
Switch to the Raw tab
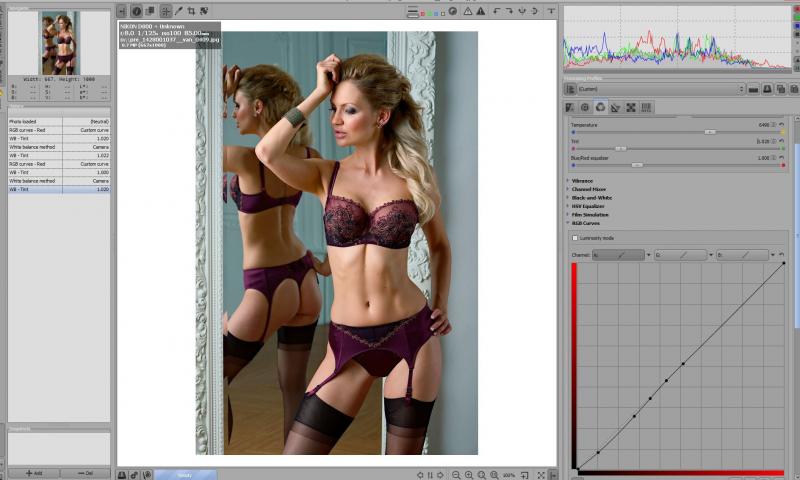(631, 108)
